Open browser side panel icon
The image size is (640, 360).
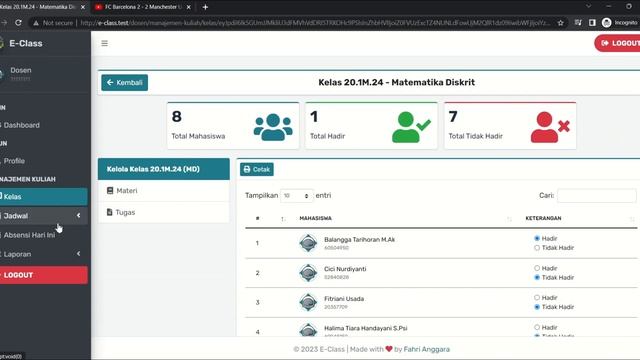pos(592,23)
